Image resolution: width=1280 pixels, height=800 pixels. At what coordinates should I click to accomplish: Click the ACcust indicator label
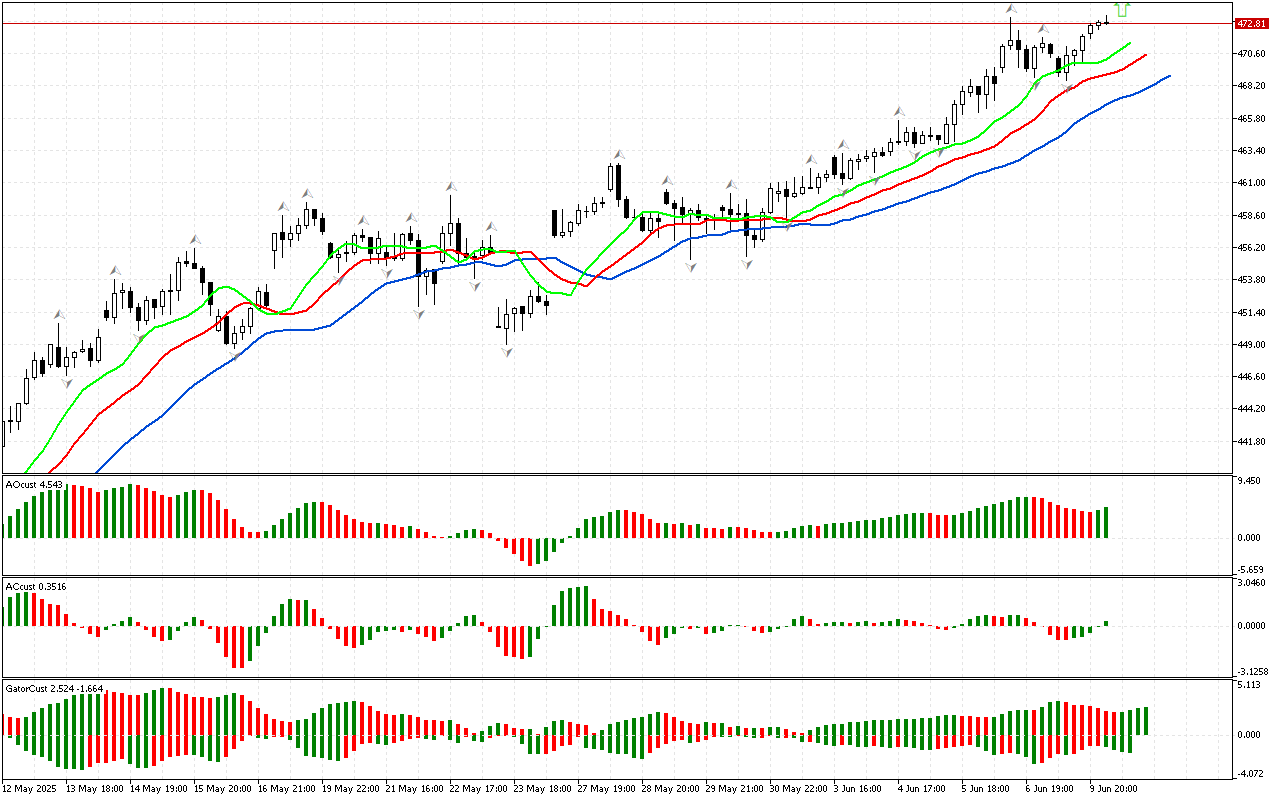coord(36,586)
